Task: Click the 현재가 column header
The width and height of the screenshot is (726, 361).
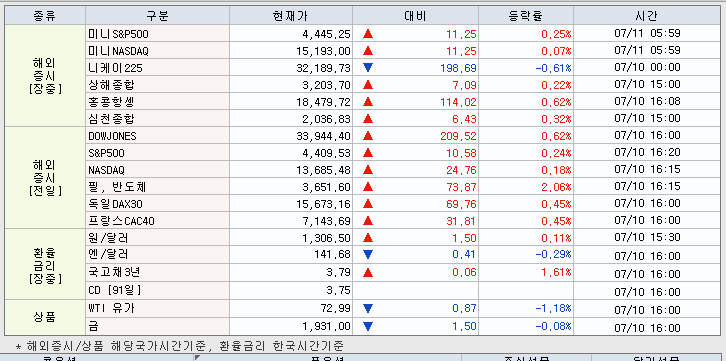Action: (x=291, y=16)
